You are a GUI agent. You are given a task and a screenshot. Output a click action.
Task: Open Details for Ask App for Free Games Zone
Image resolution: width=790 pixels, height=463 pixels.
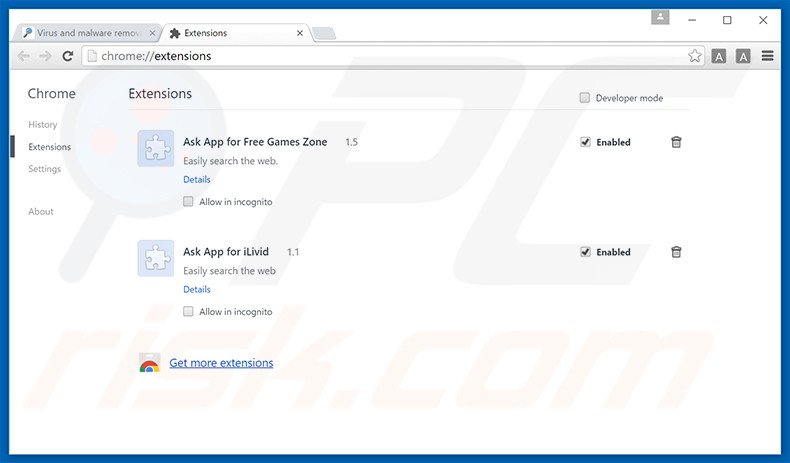tap(196, 179)
